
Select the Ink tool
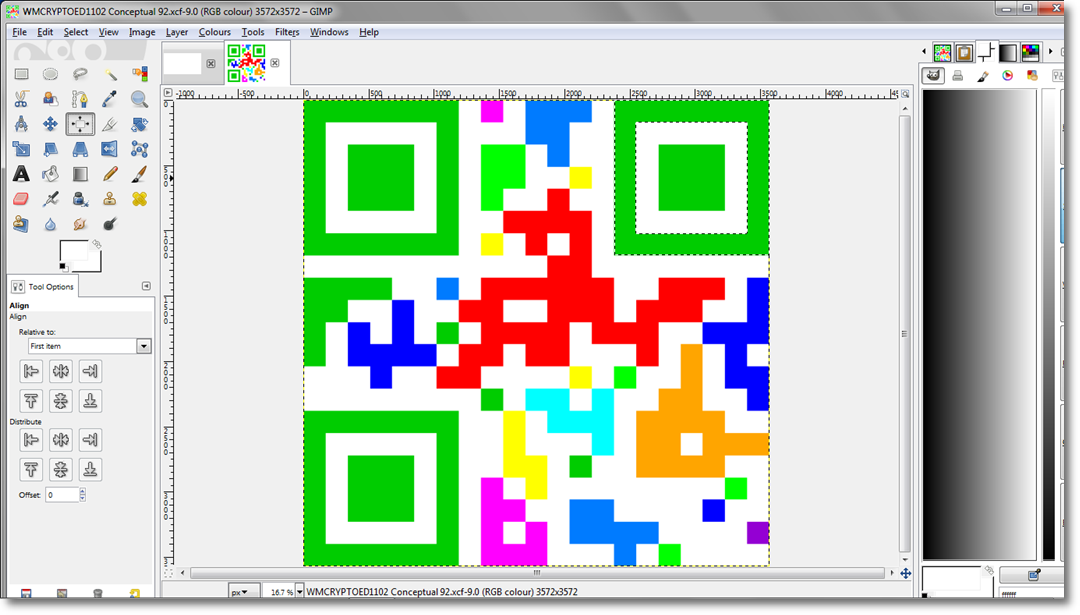(80, 199)
